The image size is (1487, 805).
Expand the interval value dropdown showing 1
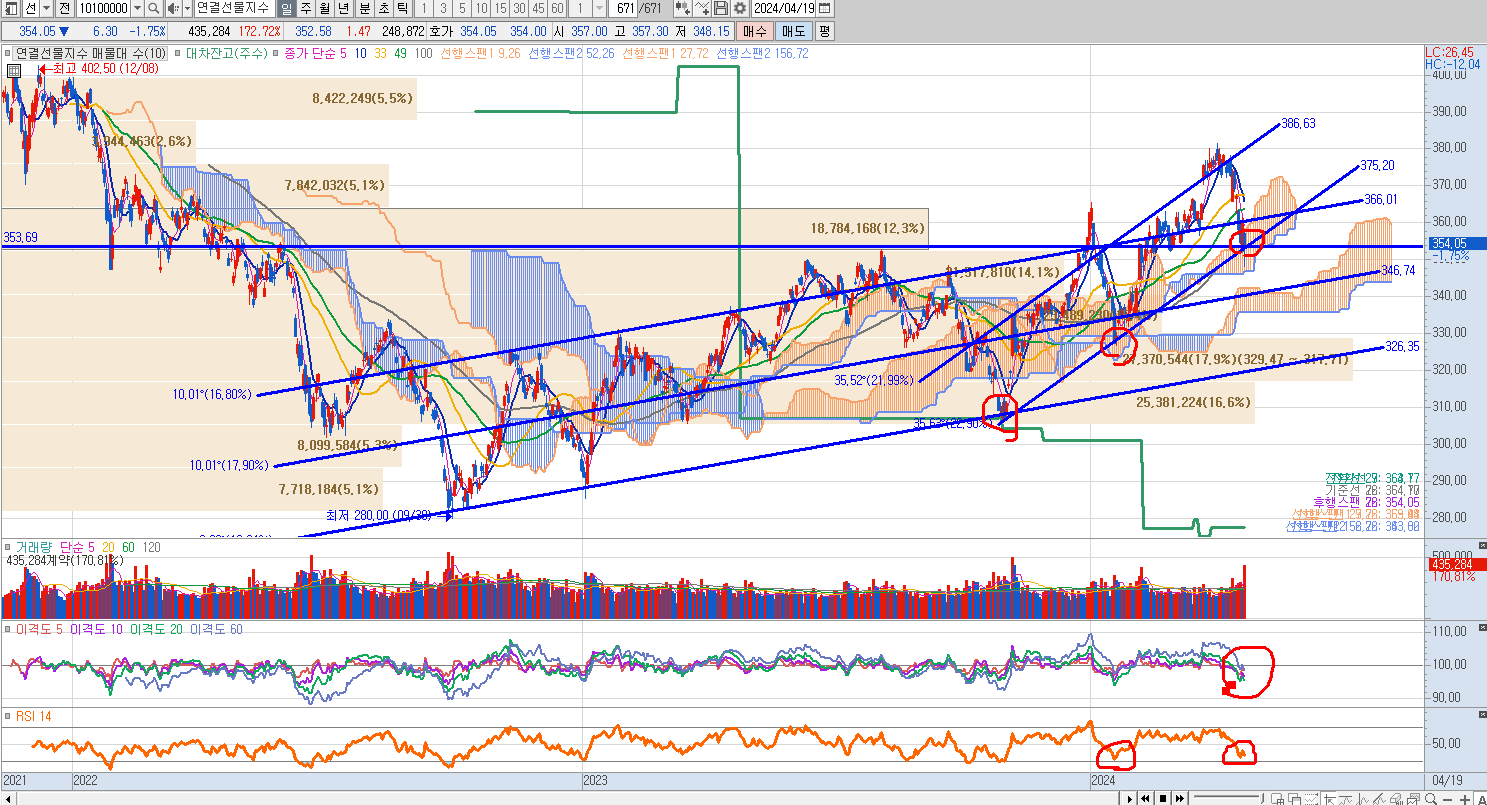(599, 8)
